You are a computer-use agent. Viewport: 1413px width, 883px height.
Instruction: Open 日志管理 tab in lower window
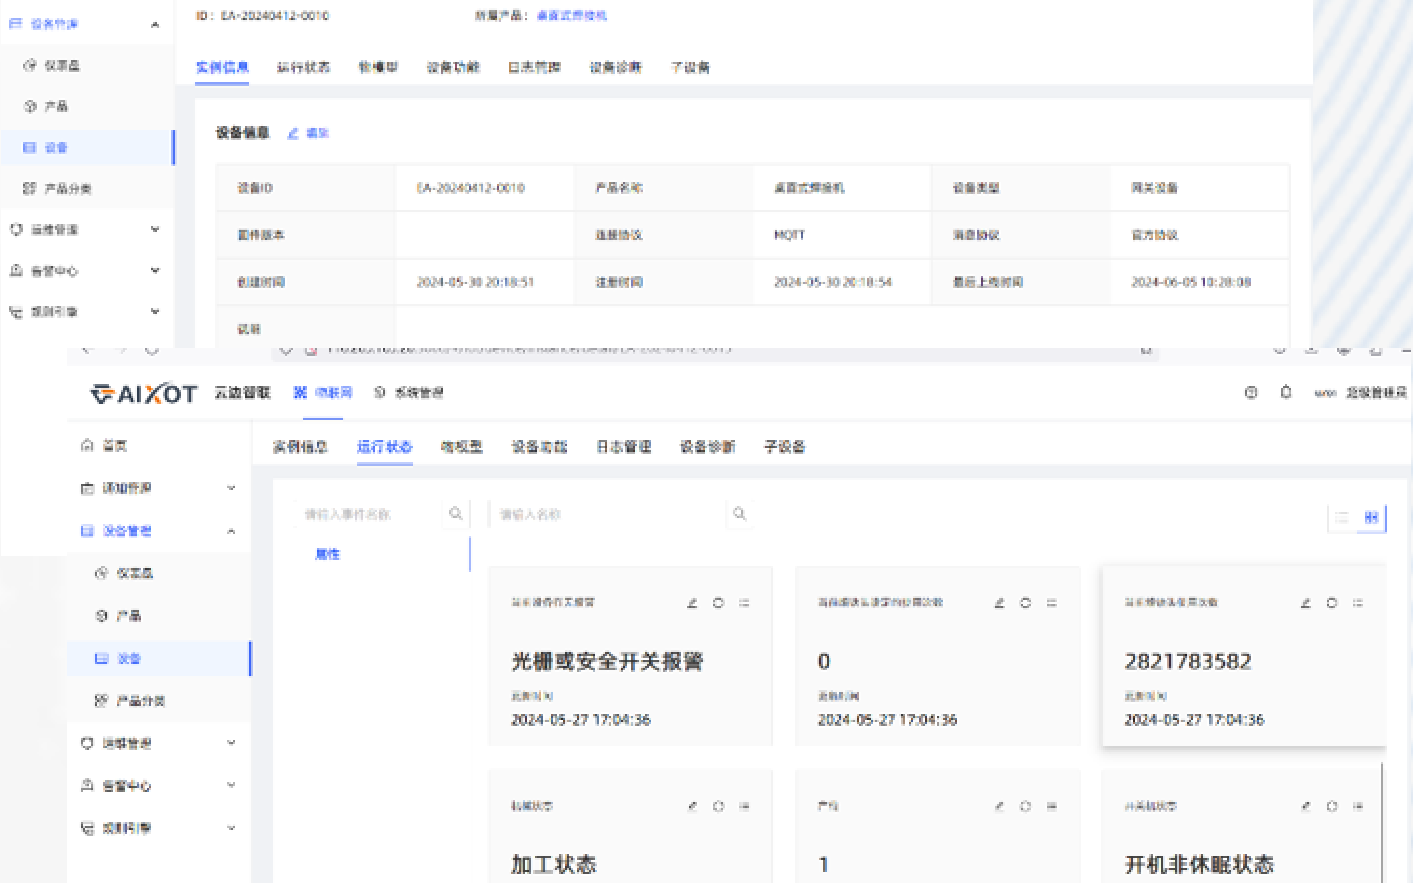tap(624, 447)
